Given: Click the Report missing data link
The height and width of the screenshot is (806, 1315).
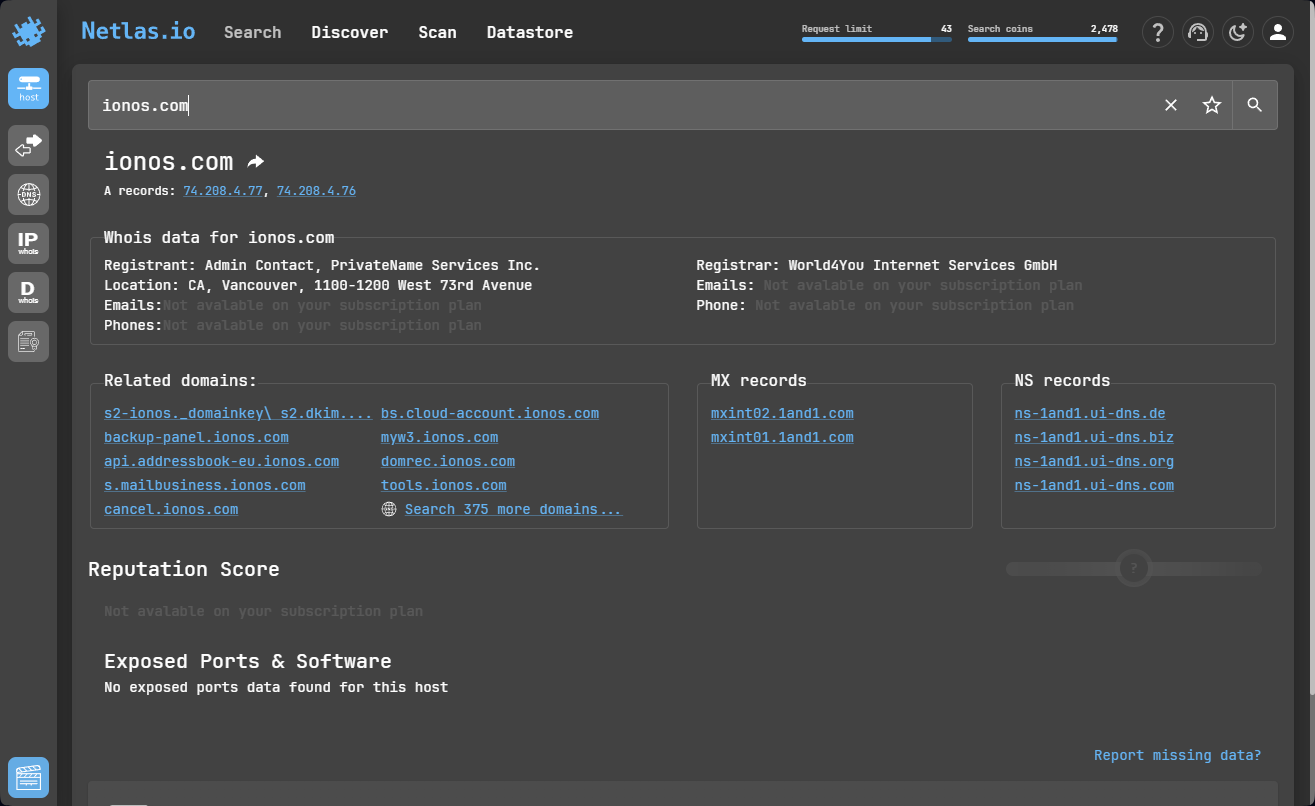Looking at the screenshot, I should pyautogui.click(x=1178, y=755).
